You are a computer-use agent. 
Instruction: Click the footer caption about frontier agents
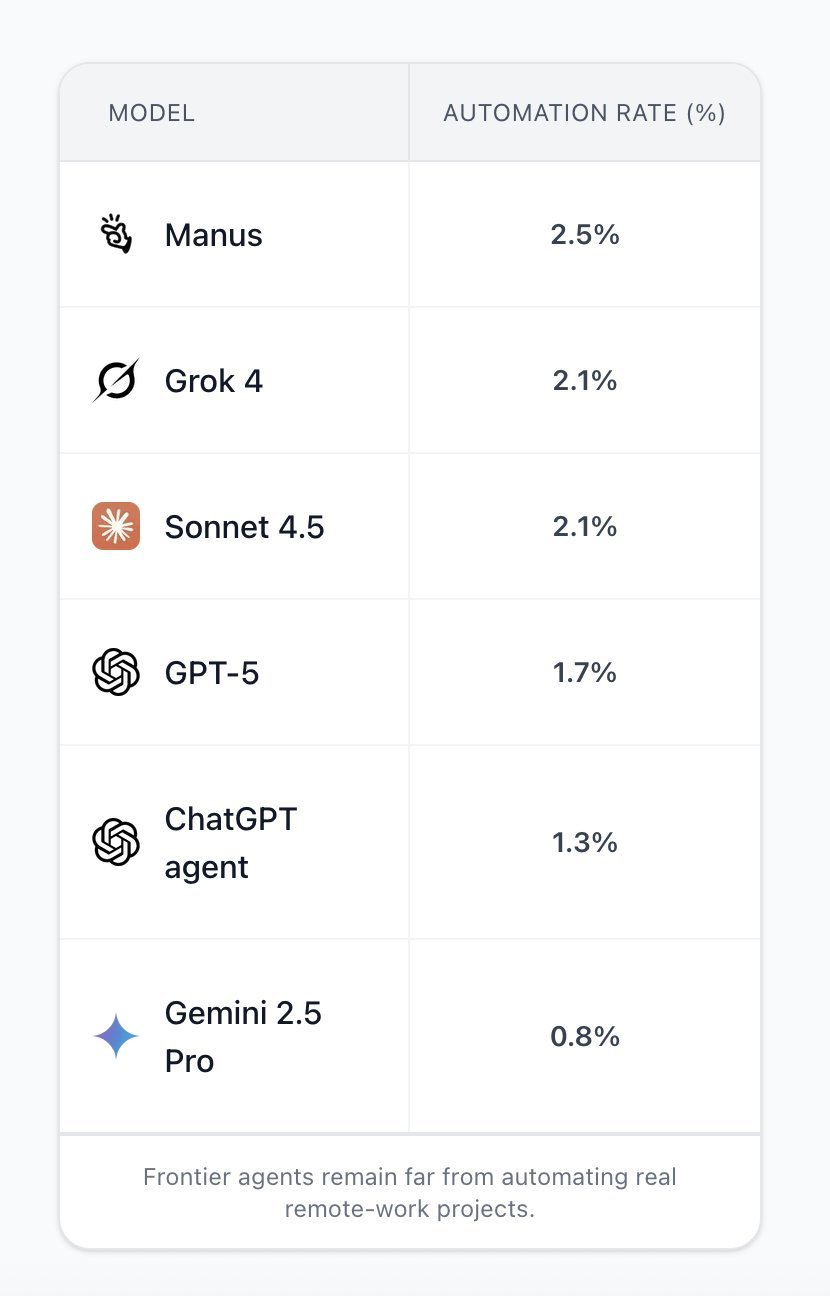pos(410,1192)
